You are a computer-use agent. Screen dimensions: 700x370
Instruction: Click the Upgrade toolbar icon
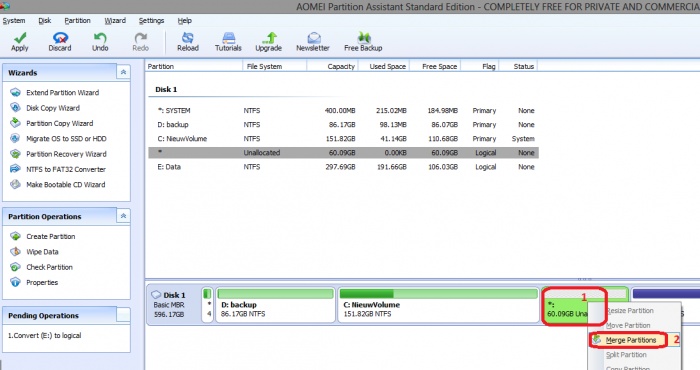(x=269, y=38)
